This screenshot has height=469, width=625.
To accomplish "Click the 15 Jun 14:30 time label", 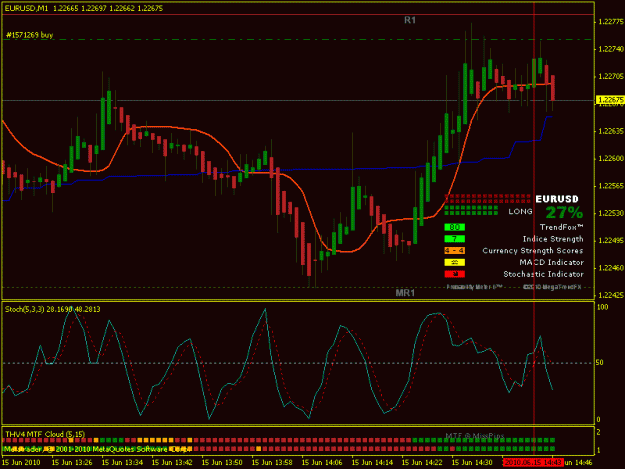I will click(472, 463).
